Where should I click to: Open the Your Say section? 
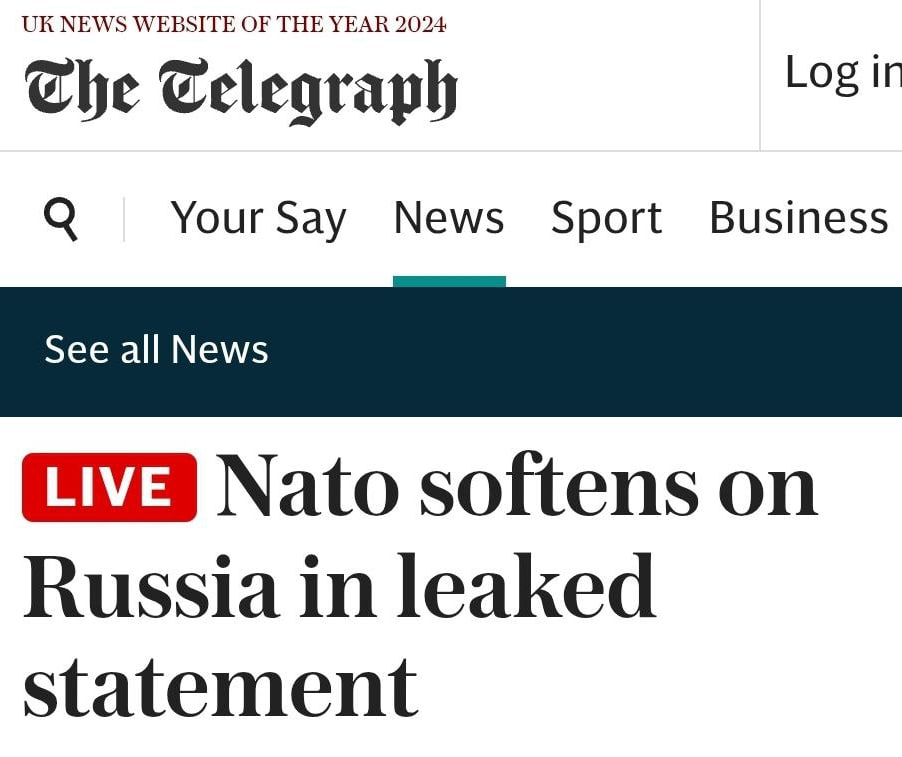(x=258, y=218)
